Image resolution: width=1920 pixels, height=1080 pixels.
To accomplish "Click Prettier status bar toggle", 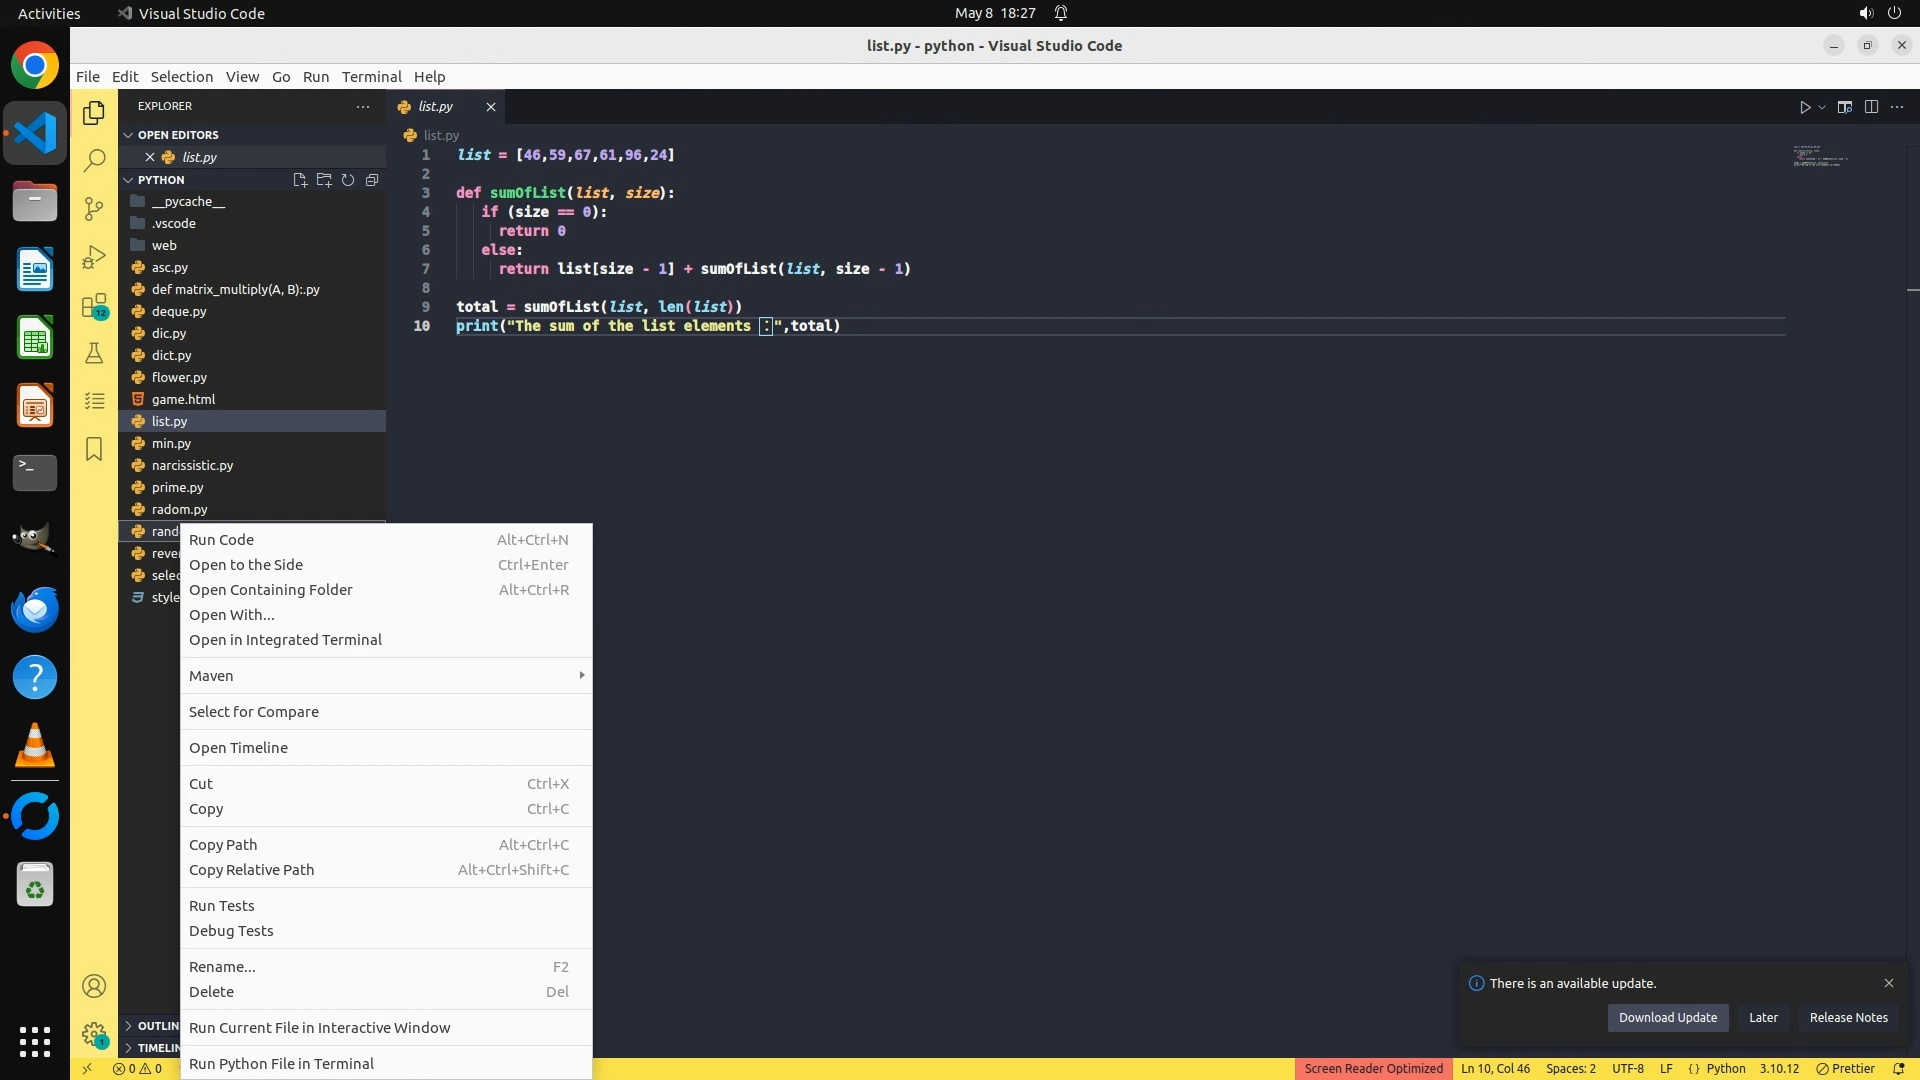I will pyautogui.click(x=1845, y=1068).
